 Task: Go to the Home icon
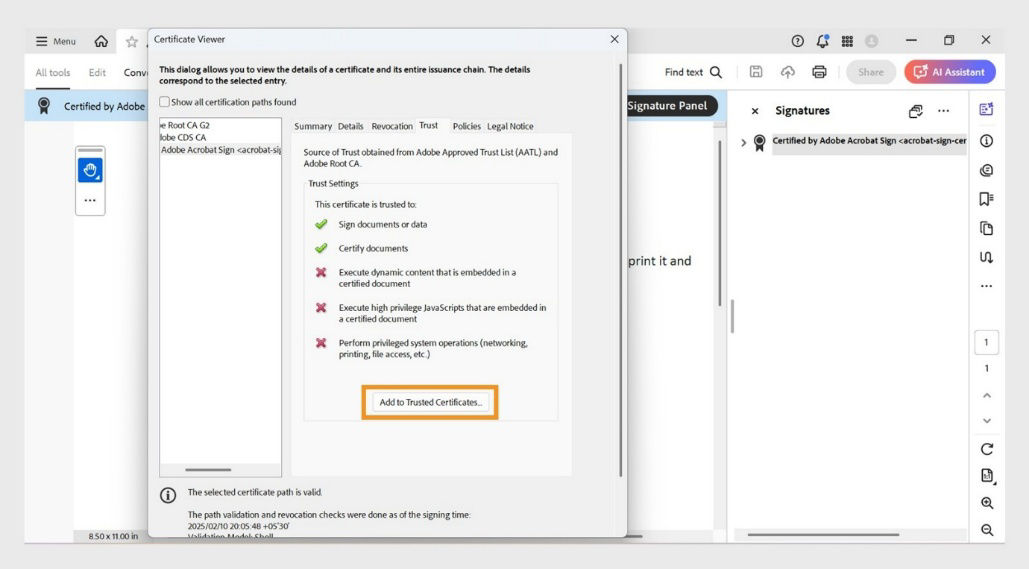point(101,41)
